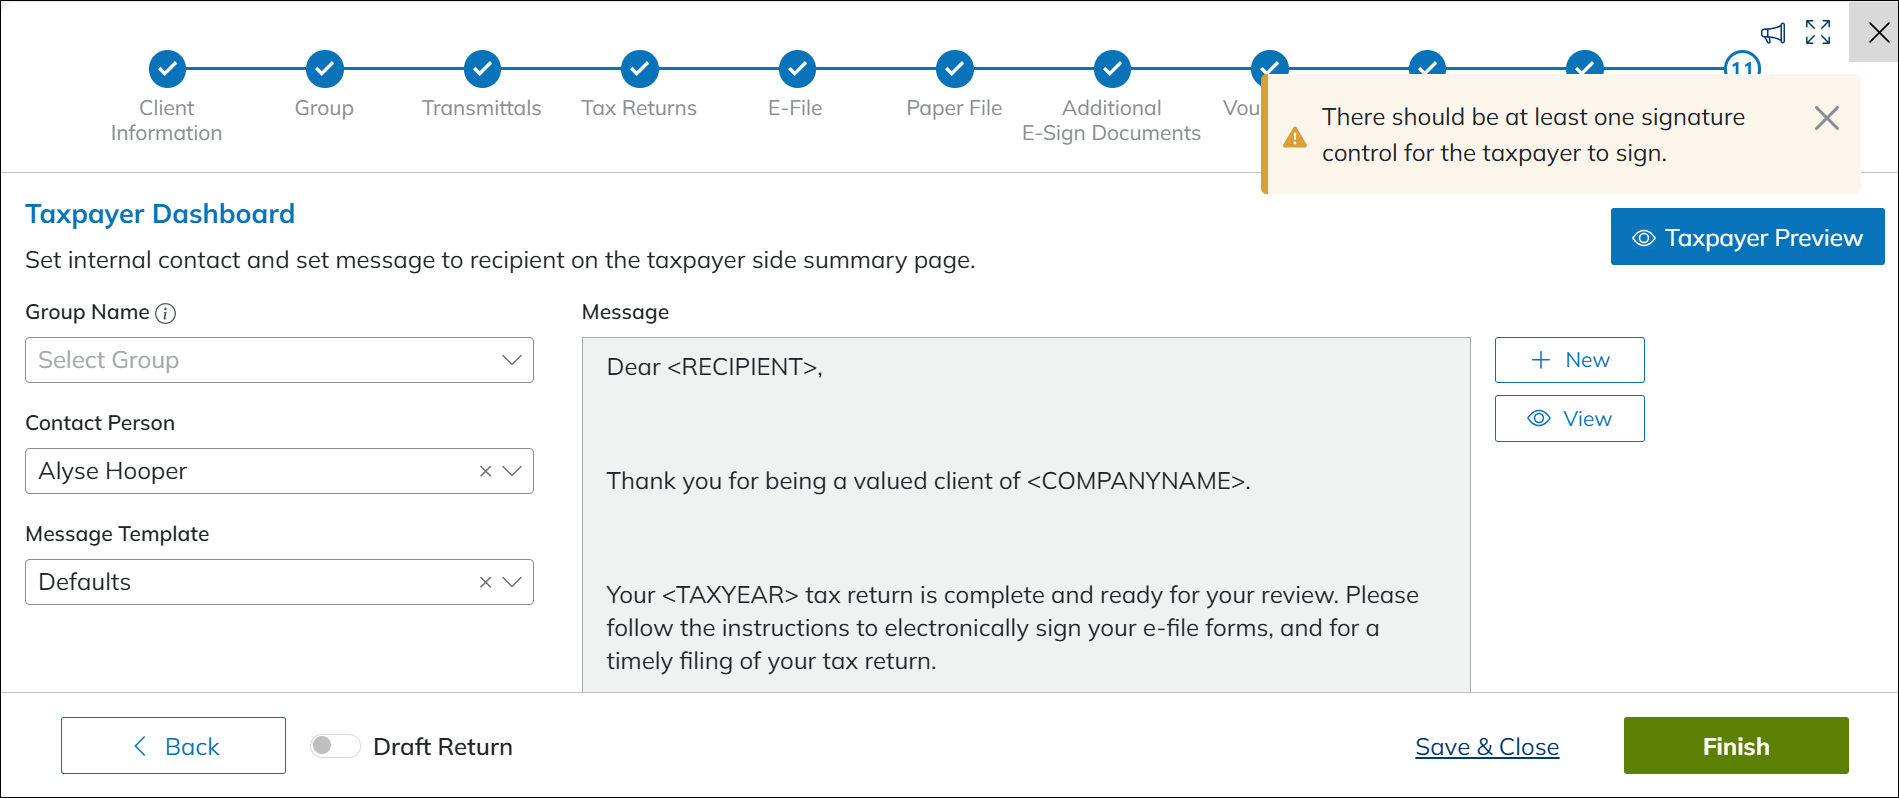Click the fullscreen expand icon
Image resolution: width=1899 pixels, height=798 pixels.
1818,32
